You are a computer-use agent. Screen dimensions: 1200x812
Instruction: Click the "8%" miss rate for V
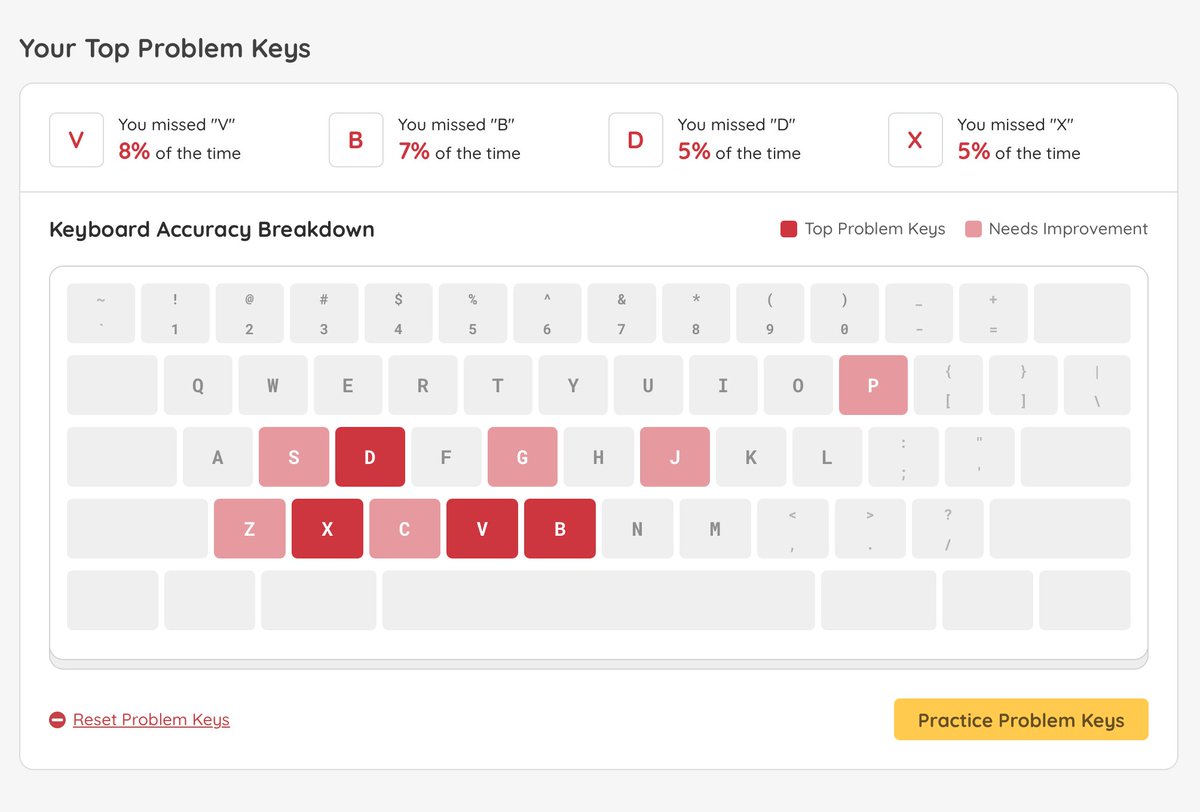[x=134, y=152]
